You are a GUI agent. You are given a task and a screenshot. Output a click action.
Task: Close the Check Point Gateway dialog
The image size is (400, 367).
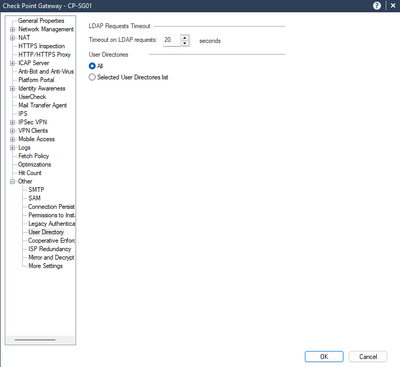393,6
